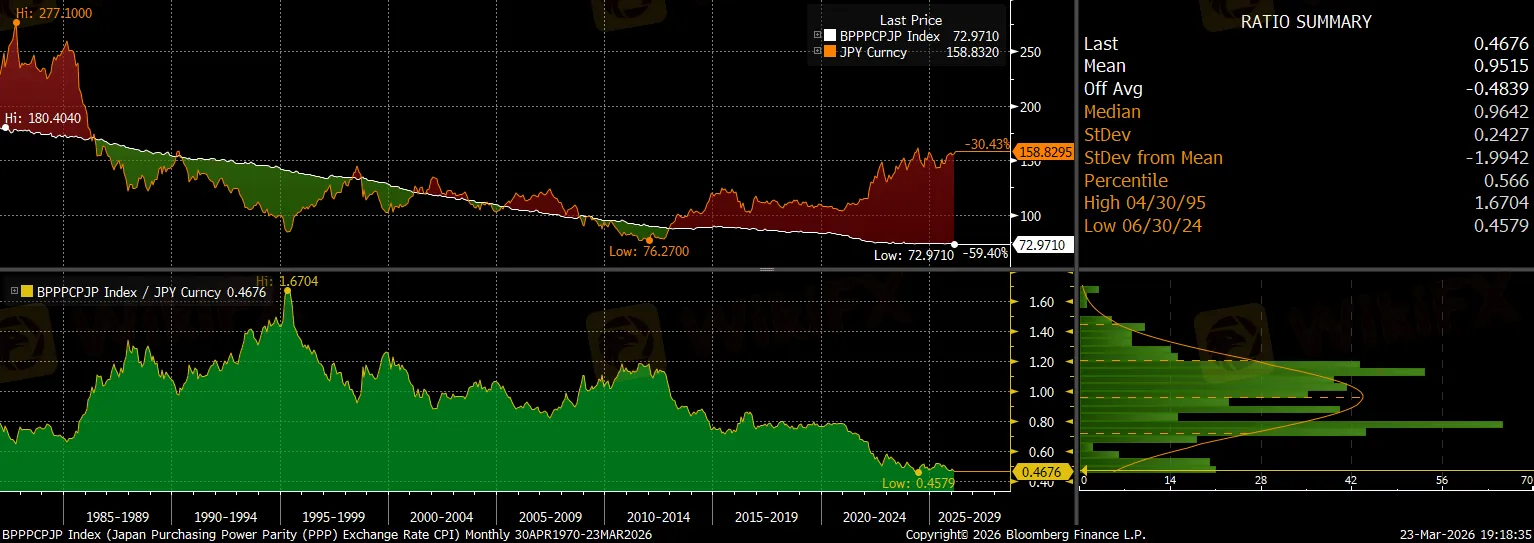
Task: Click the white 72.9710 axis price tag
Action: (x=1043, y=245)
